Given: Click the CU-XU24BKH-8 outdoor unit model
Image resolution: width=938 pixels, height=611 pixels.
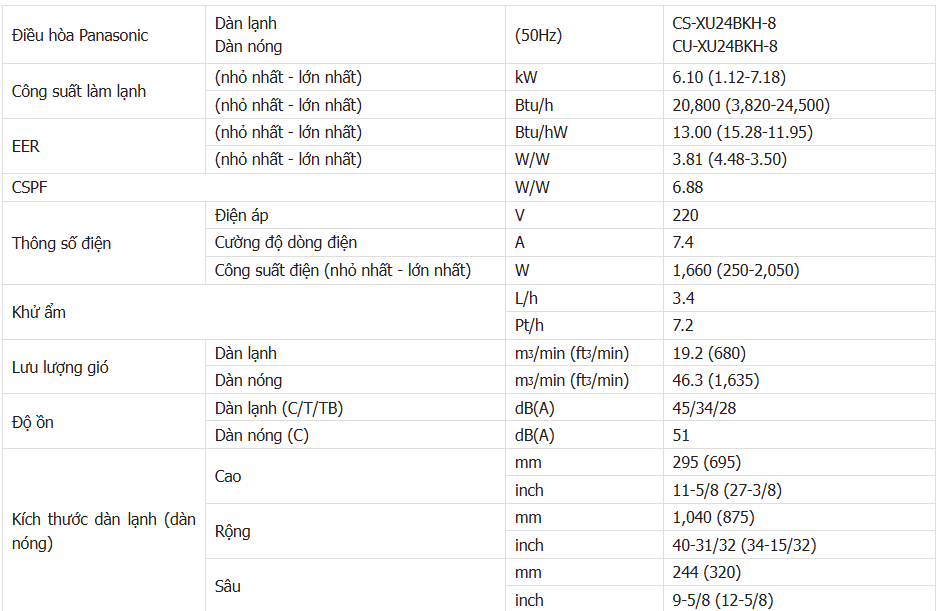Looking at the screenshot, I should [x=725, y=46].
